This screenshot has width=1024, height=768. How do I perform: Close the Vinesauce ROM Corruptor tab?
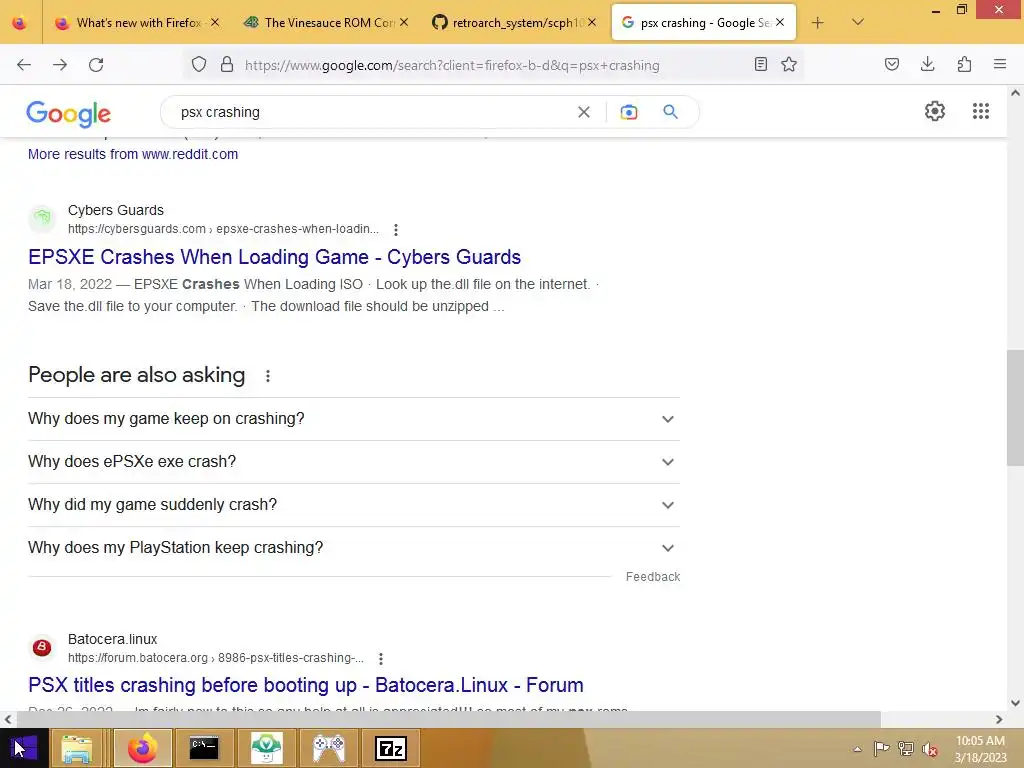[x=404, y=23]
